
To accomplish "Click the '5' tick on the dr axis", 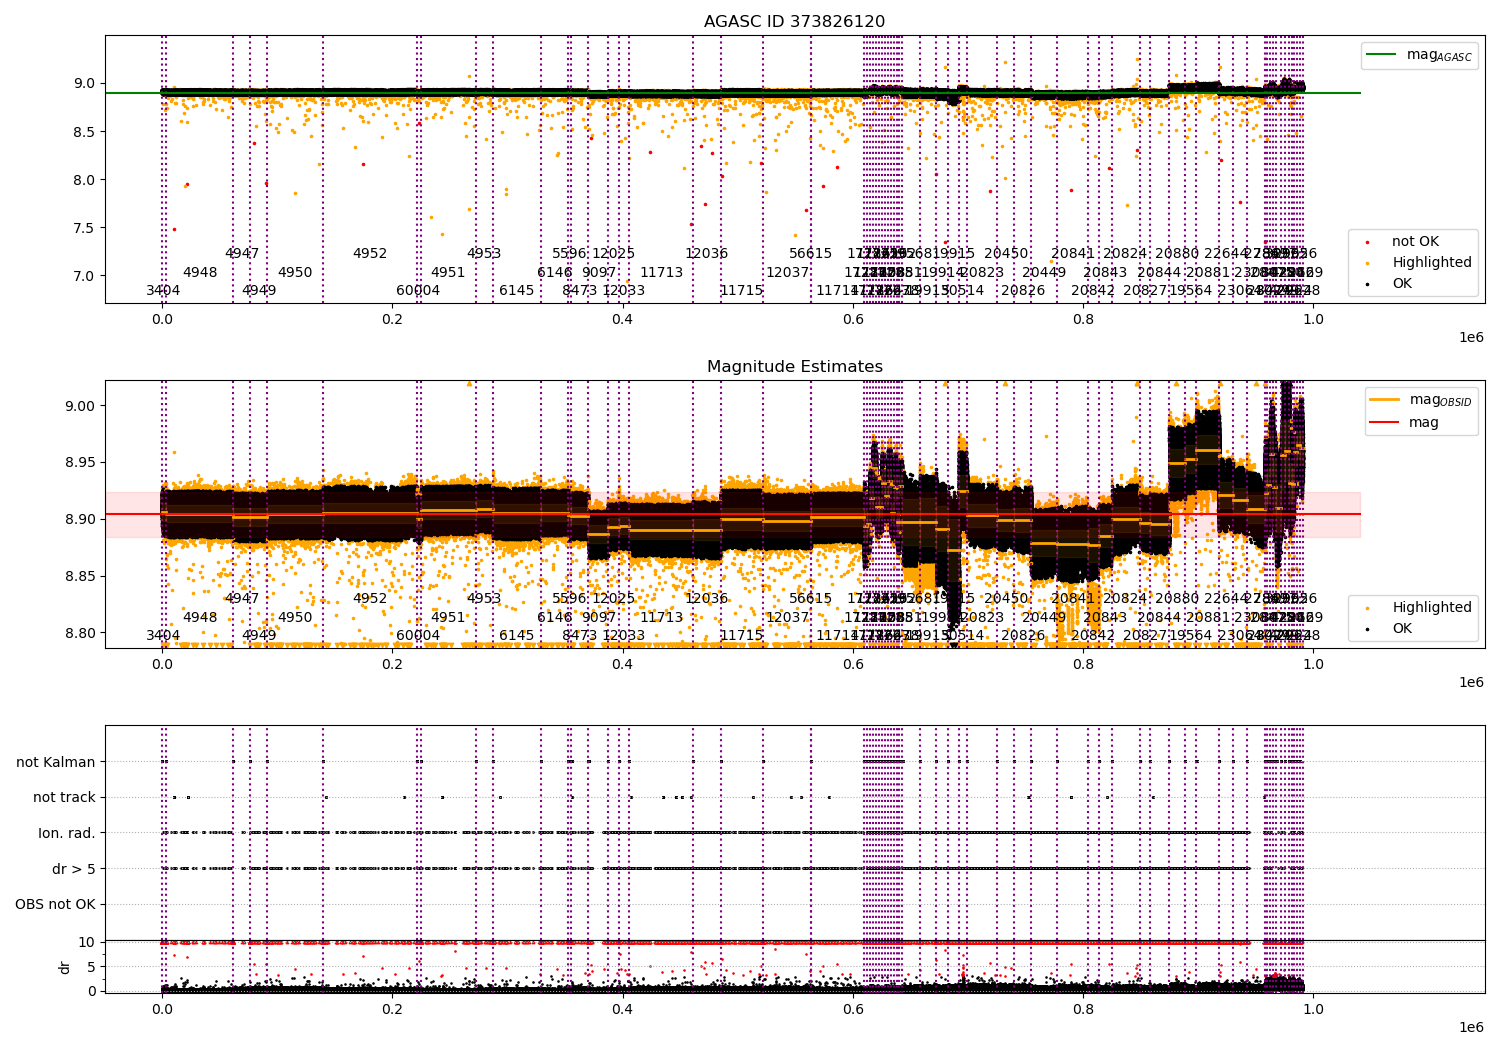I will 91,966.
